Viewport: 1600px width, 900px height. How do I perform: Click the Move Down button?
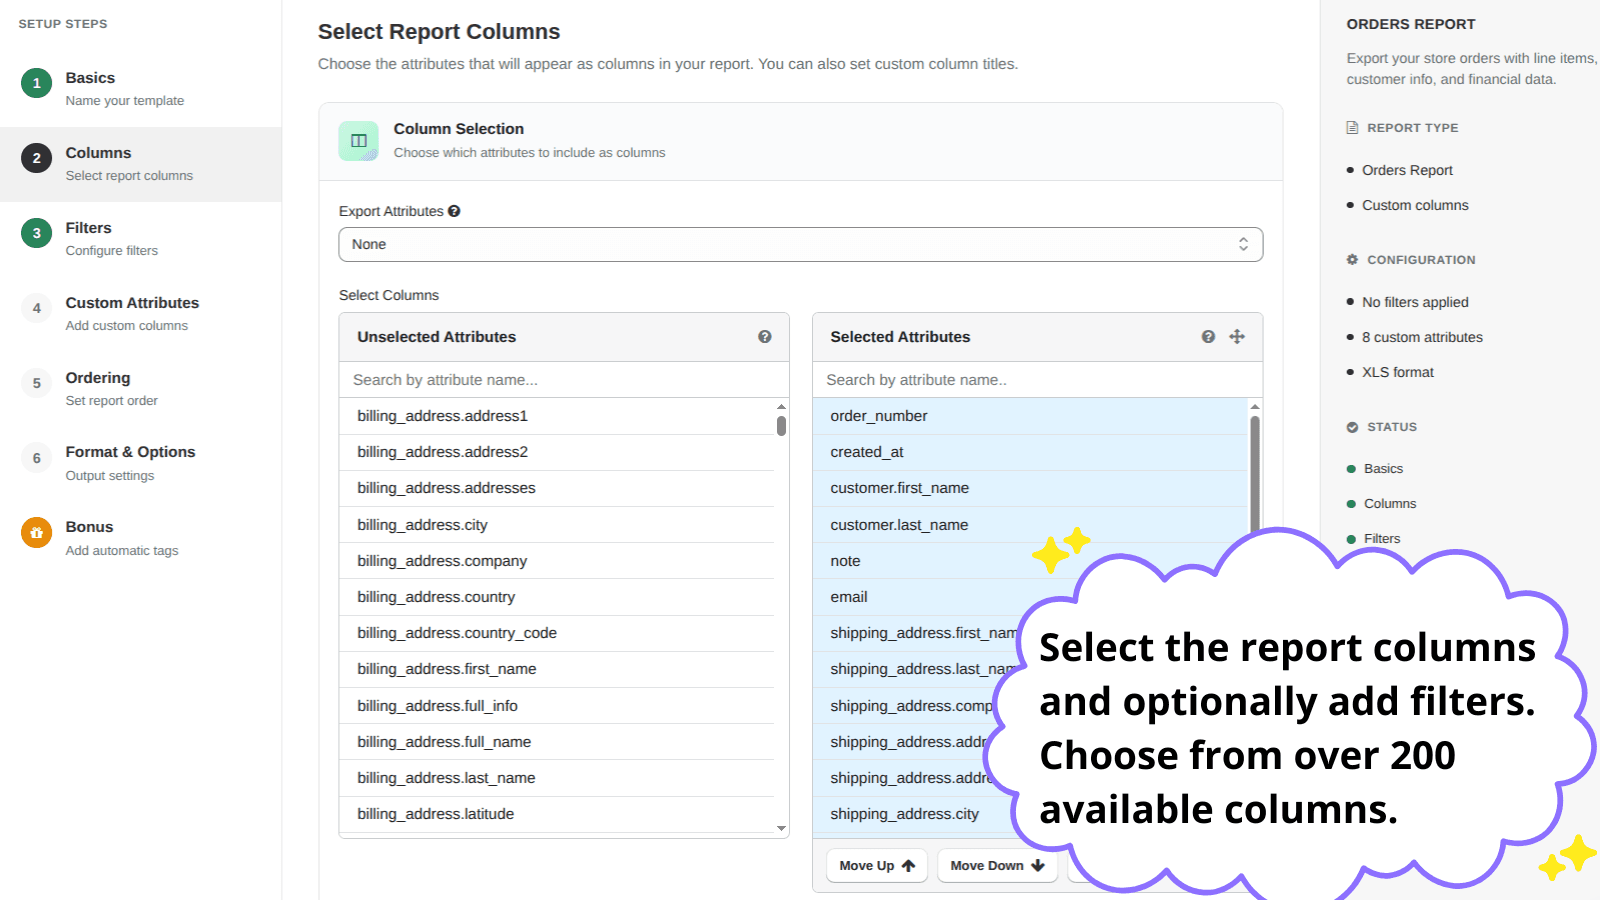(996, 865)
